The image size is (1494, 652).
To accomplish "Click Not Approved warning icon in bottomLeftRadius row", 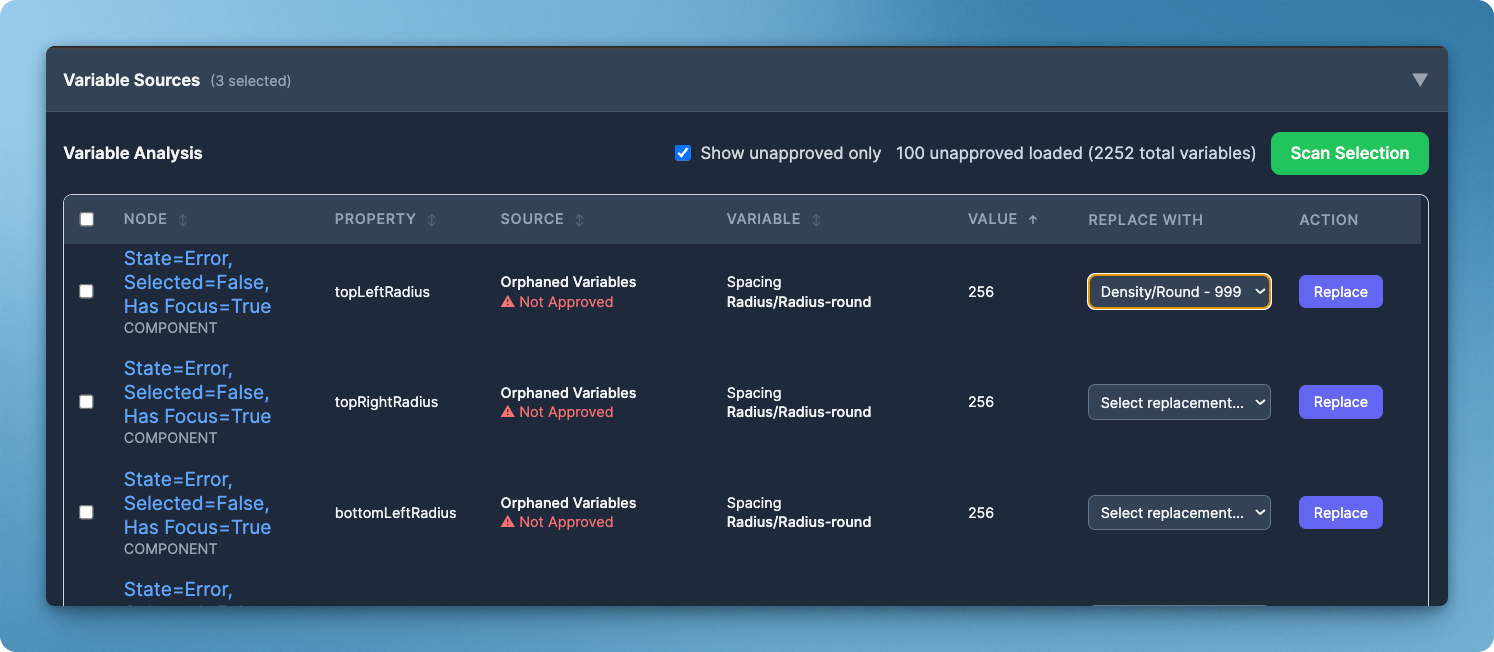I will pyautogui.click(x=508, y=522).
